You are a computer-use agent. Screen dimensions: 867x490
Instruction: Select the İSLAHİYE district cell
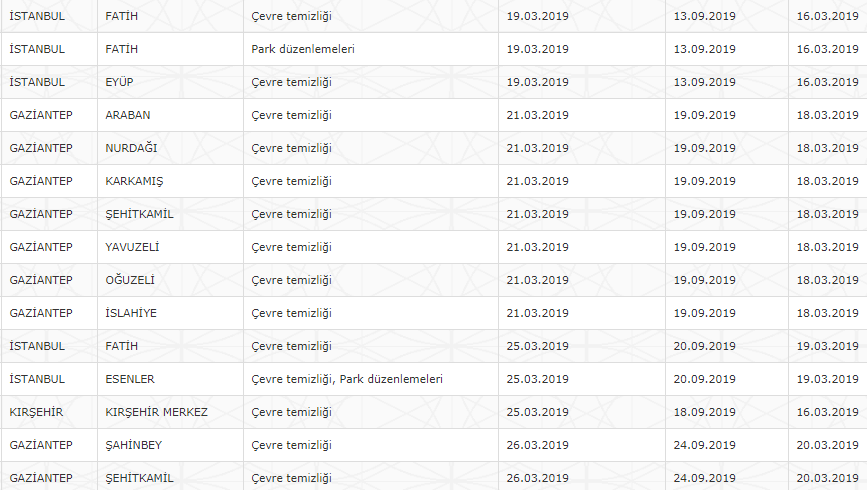pyautogui.click(x=170, y=313)
